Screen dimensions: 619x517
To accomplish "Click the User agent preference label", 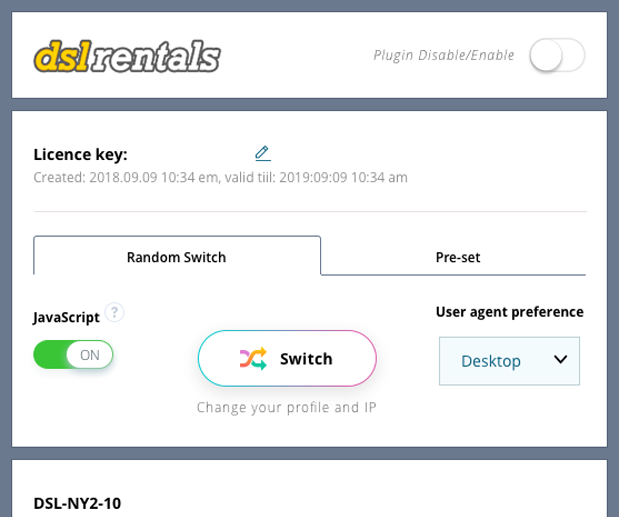I will [x=510, y=312].
